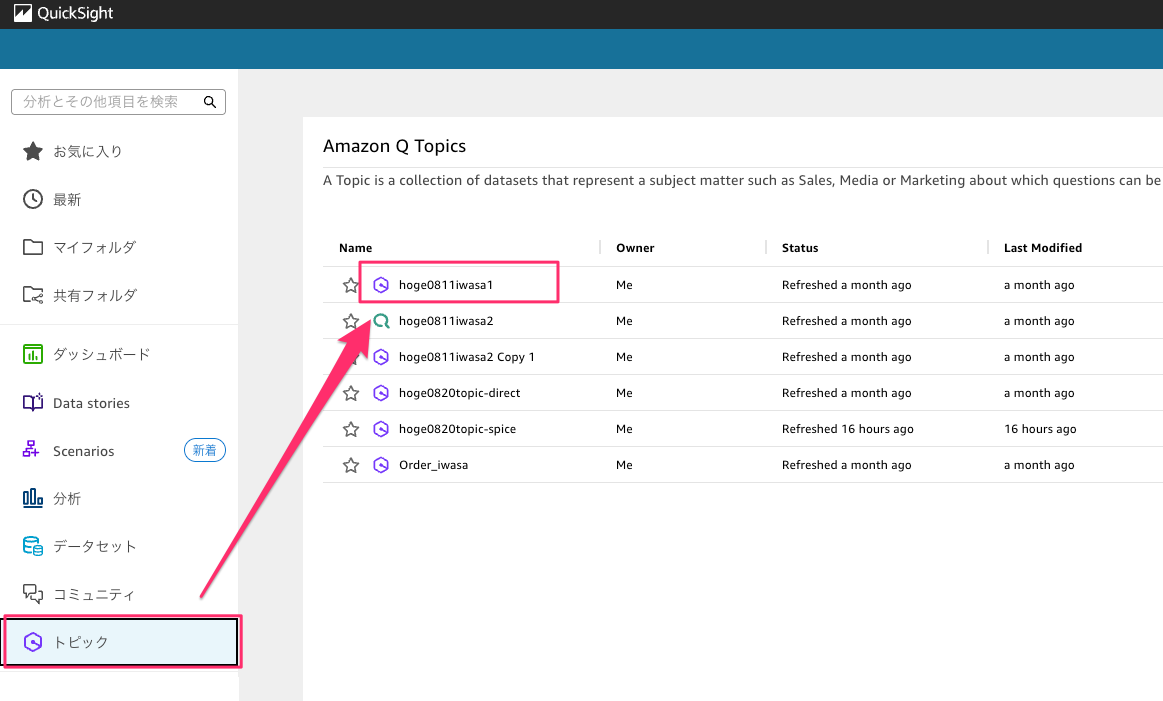Open topic hoge0820topic-spice
Image resolution: width=1163 pixels, height=701 pixels.
coord(457,429)
